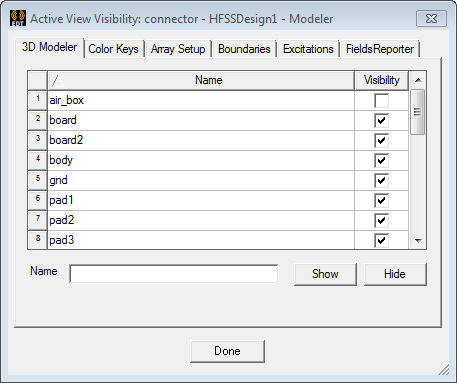Screen dimensions: 457x383
Task: Switch to the 3D Modeler tab
Action: 49,47
